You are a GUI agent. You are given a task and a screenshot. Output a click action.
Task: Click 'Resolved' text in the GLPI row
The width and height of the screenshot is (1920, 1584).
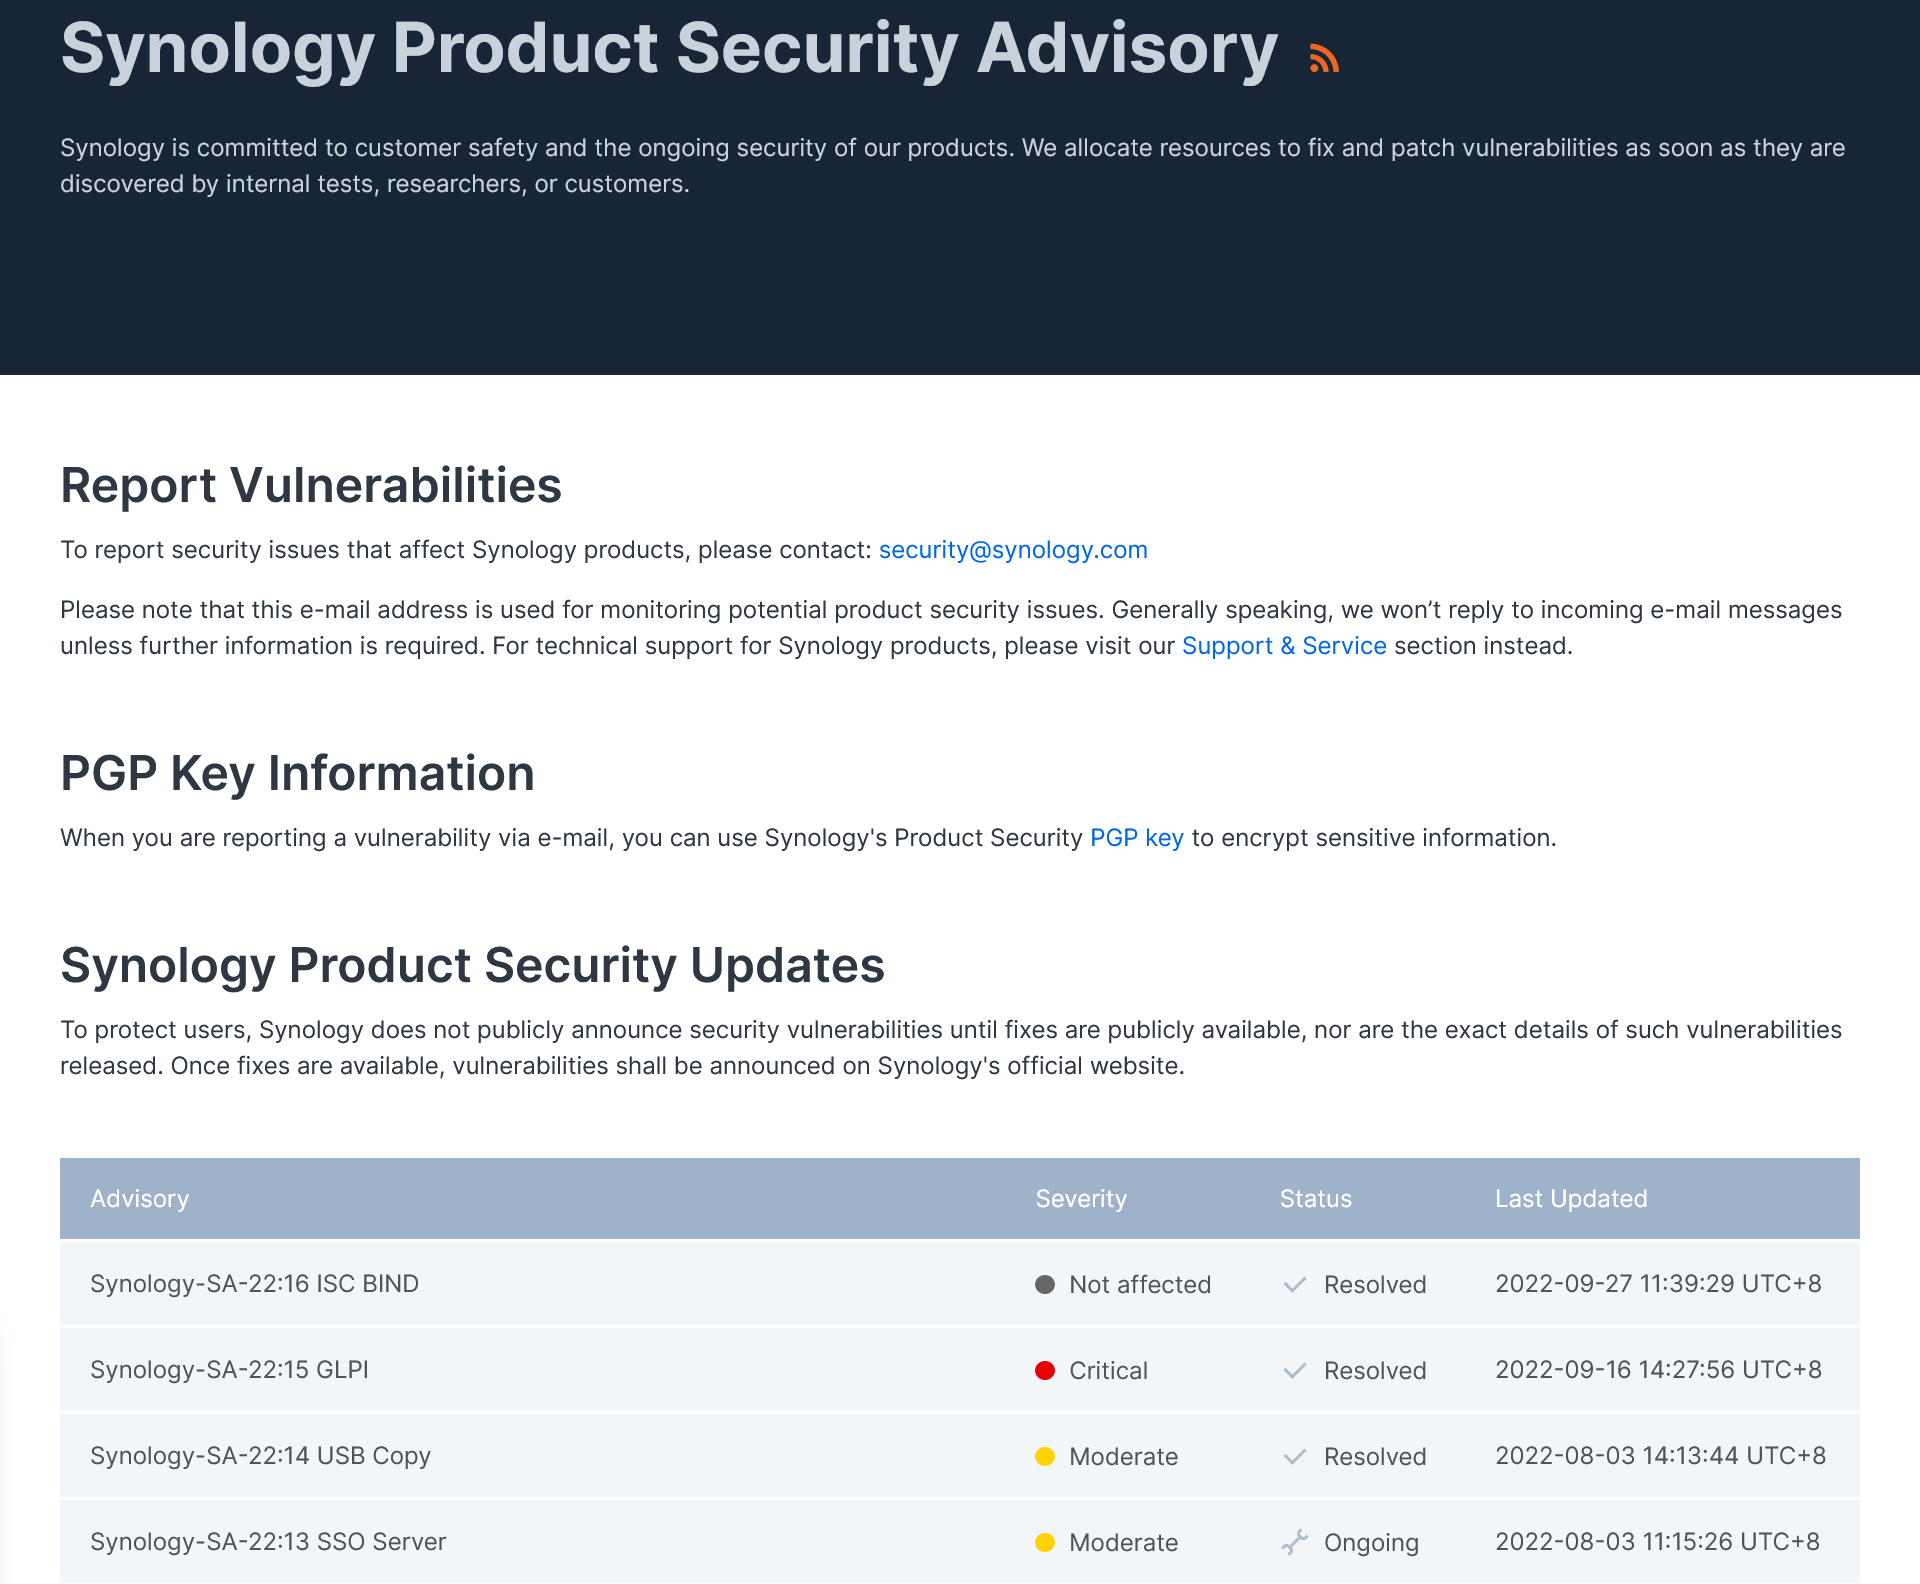pos(1375,1371)
